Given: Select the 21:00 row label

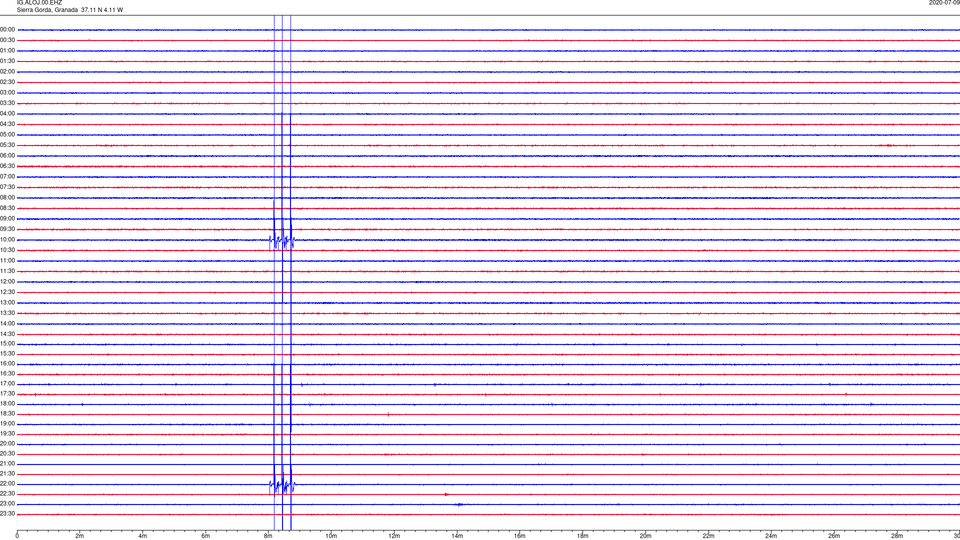Looking at the screenshot, I should (x=7, y=464).
